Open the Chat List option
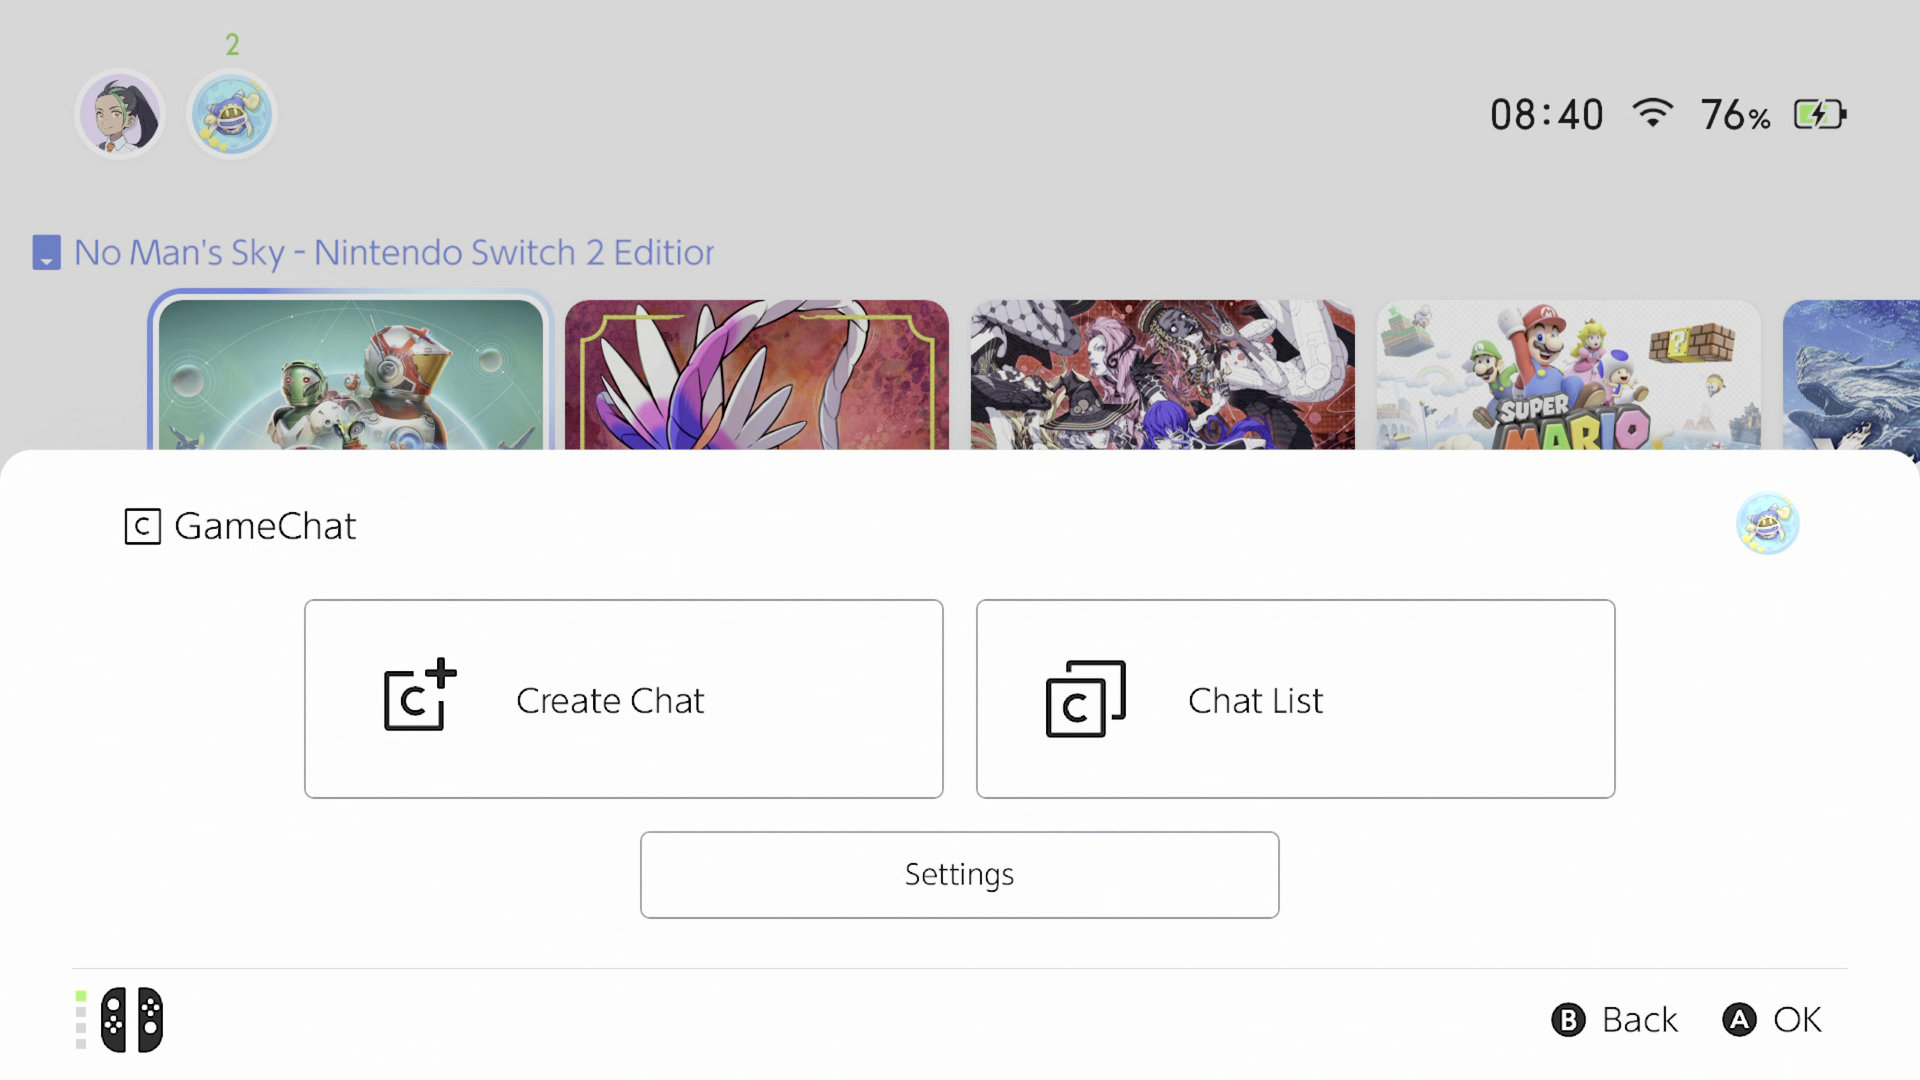The width and height of the screenshot is (1920, 1080). coord(1295,699)
